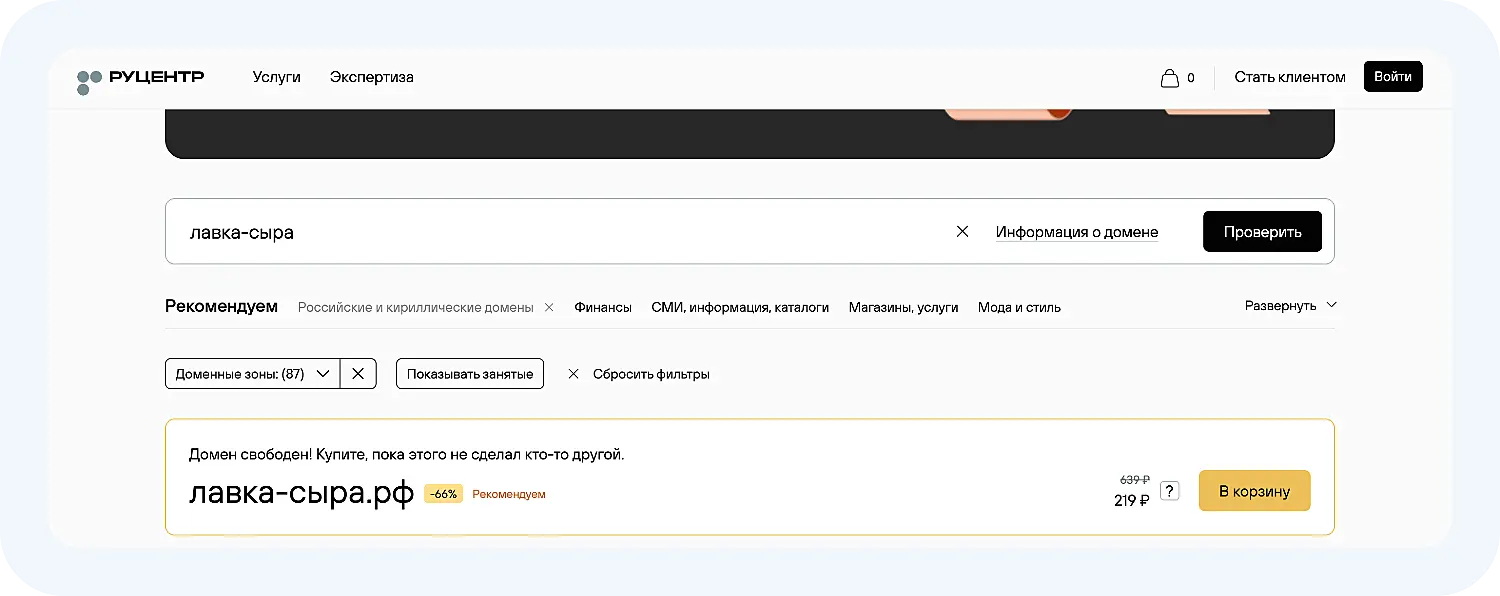Viewport: 1500px width, 596px height.
Task: Remove the Russian and Cyrillic domains filter
Action: (549, 307)
